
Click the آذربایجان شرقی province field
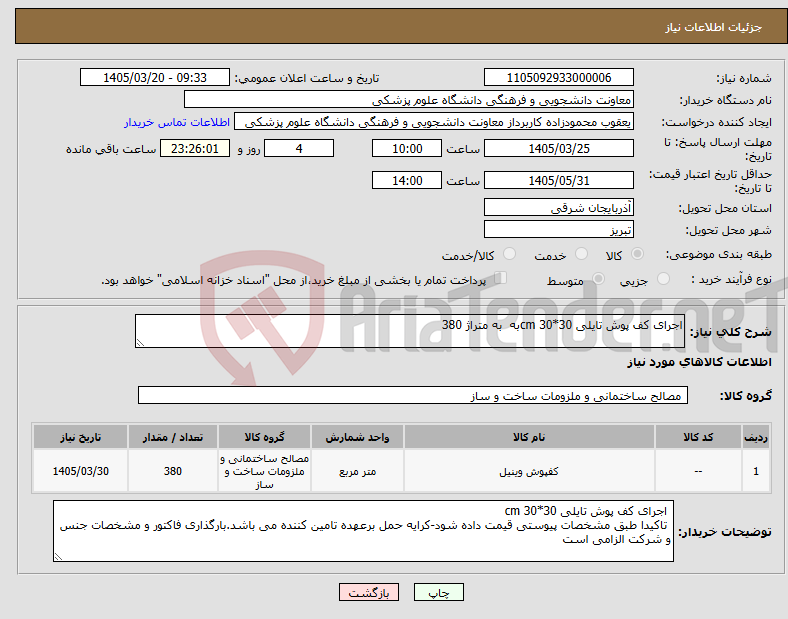click(558, 207)
